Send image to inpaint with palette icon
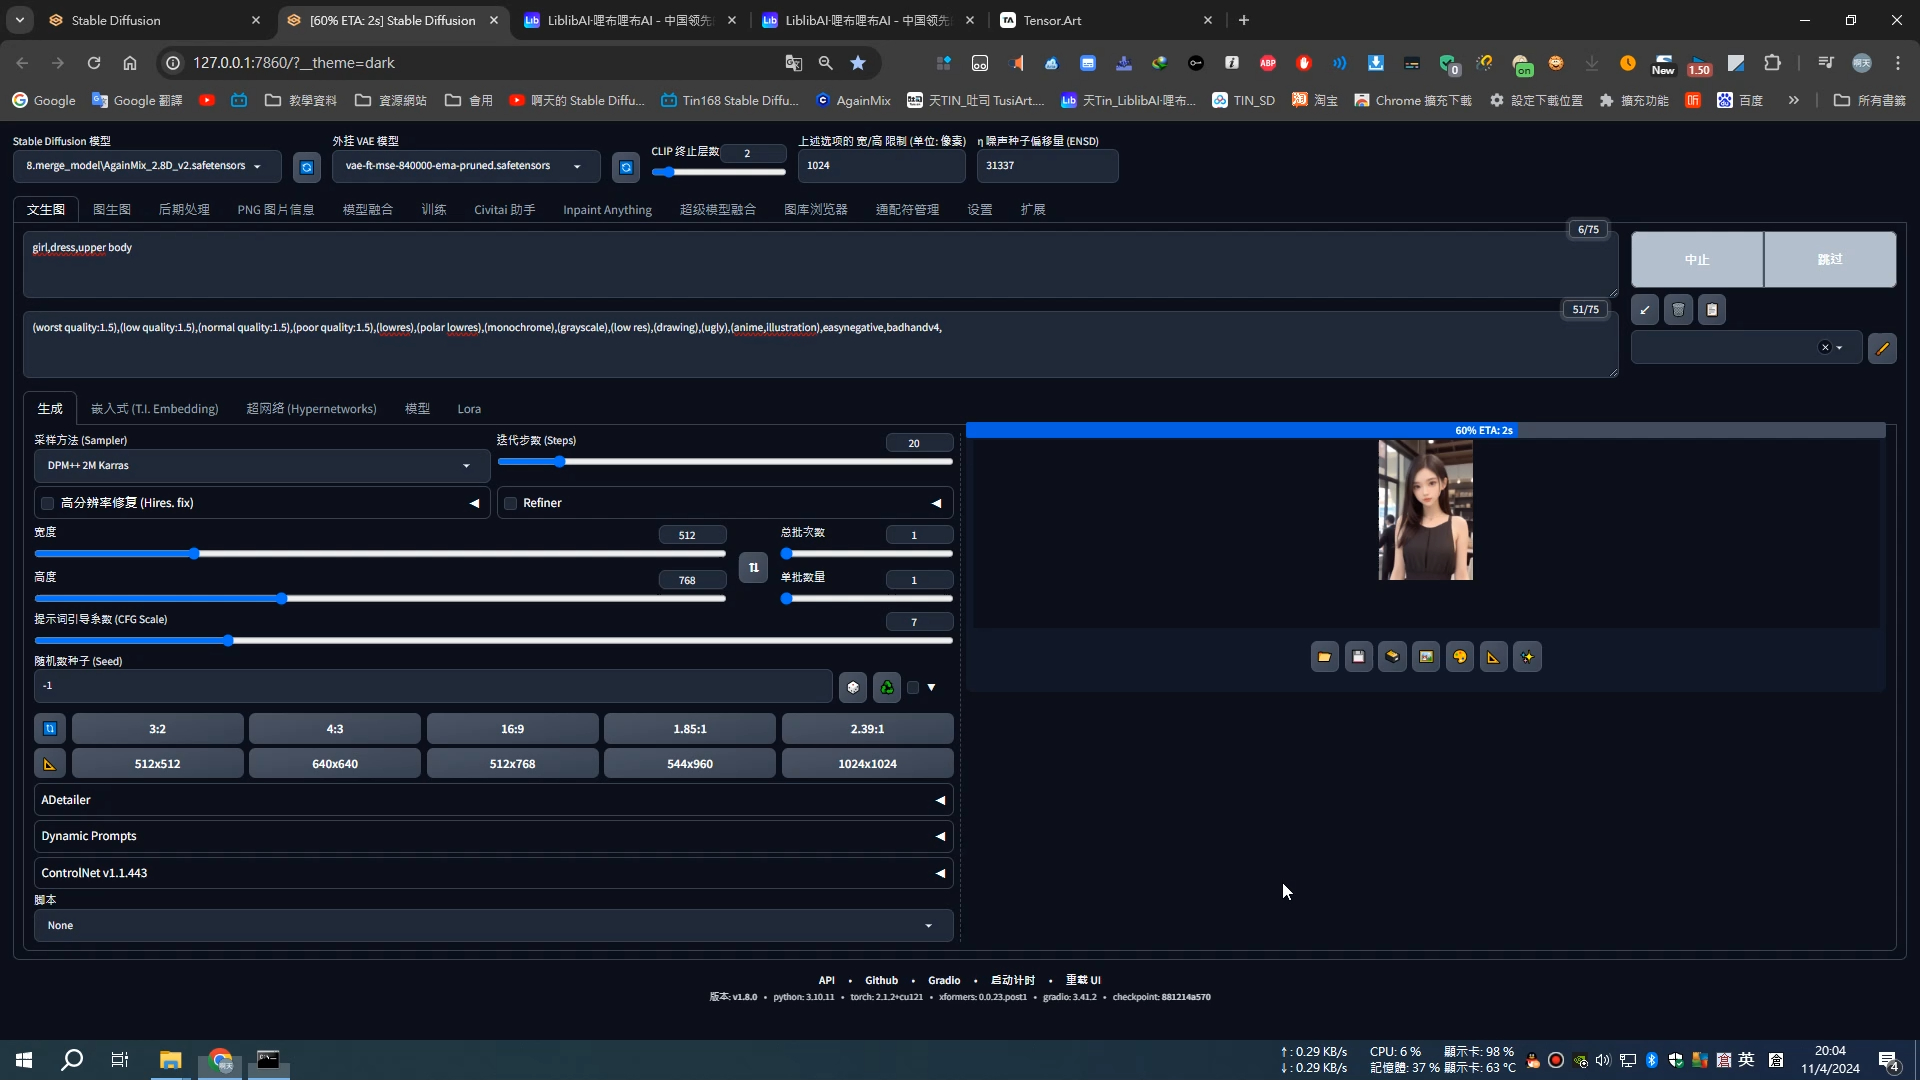Viewport: 1920px width, 1080px height. click(1460, 657)
